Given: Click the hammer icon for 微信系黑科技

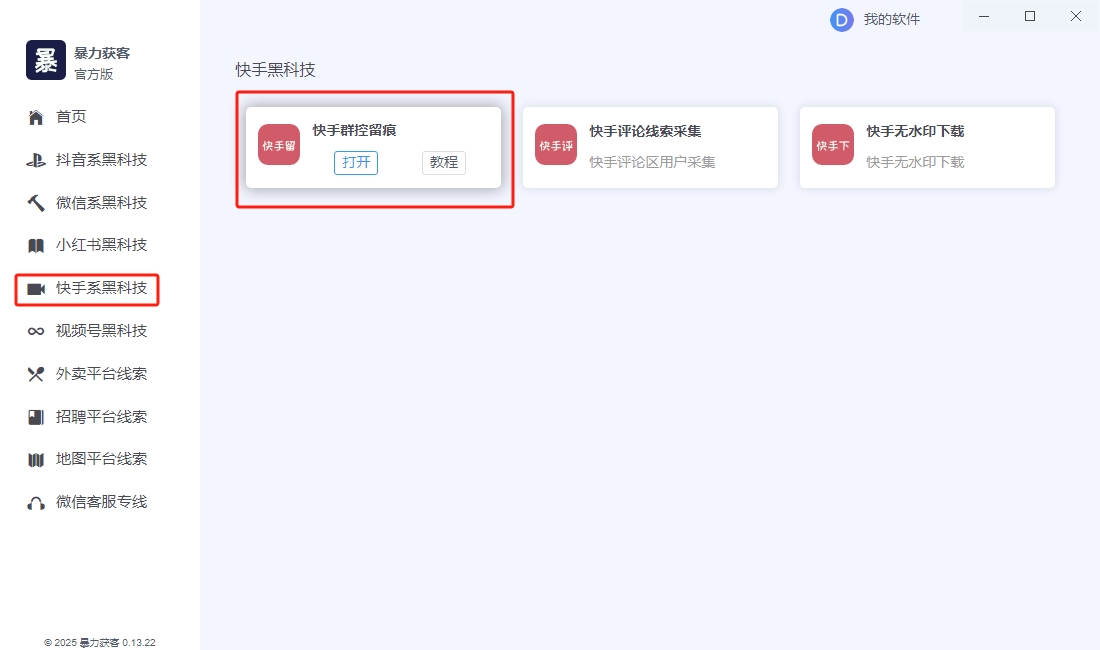Looking at the screenshot, I should 36,203.
